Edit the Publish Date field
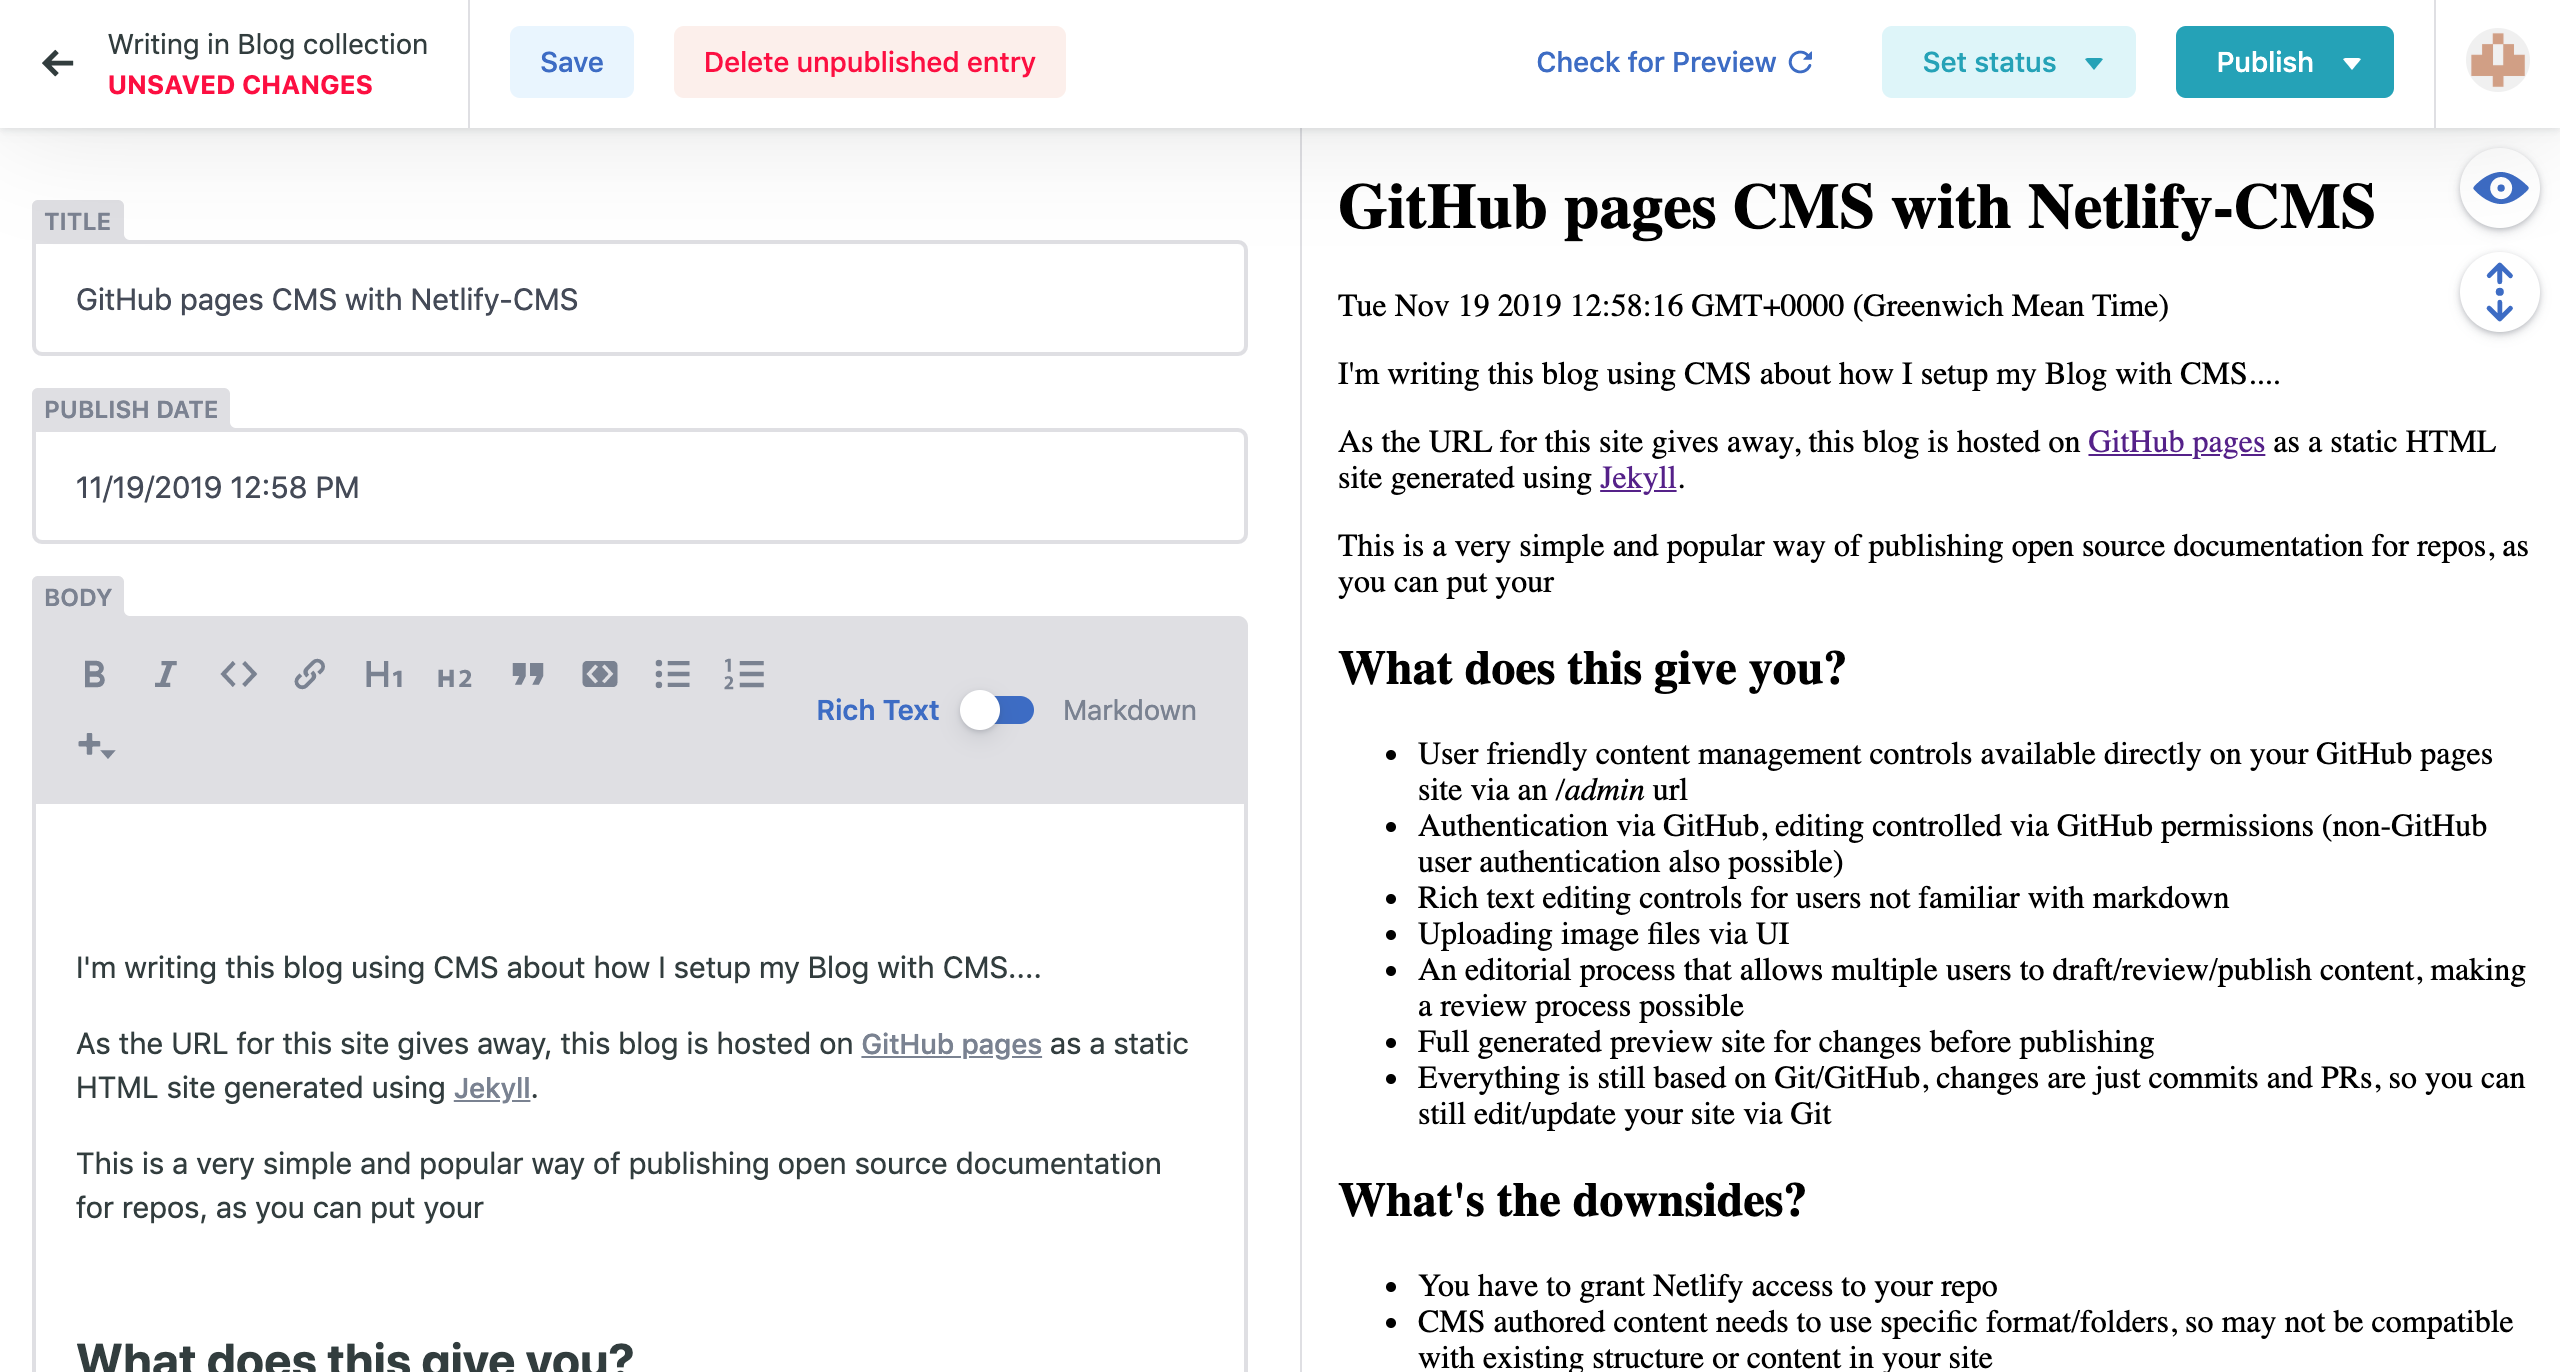The width and height of the screenshot is (2560, 1372). [640, 487]
